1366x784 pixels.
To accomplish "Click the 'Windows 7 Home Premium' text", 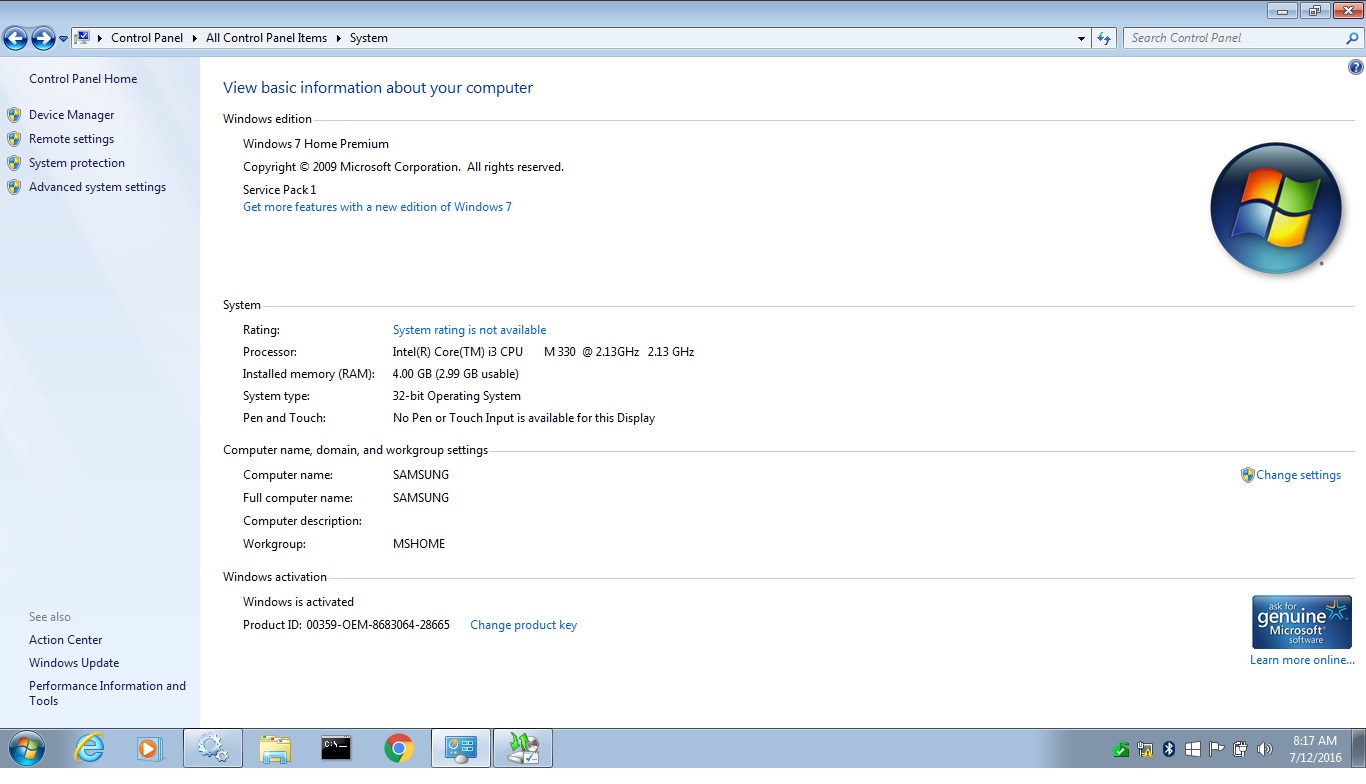I will pyautogui.click(x=316, y=144).
